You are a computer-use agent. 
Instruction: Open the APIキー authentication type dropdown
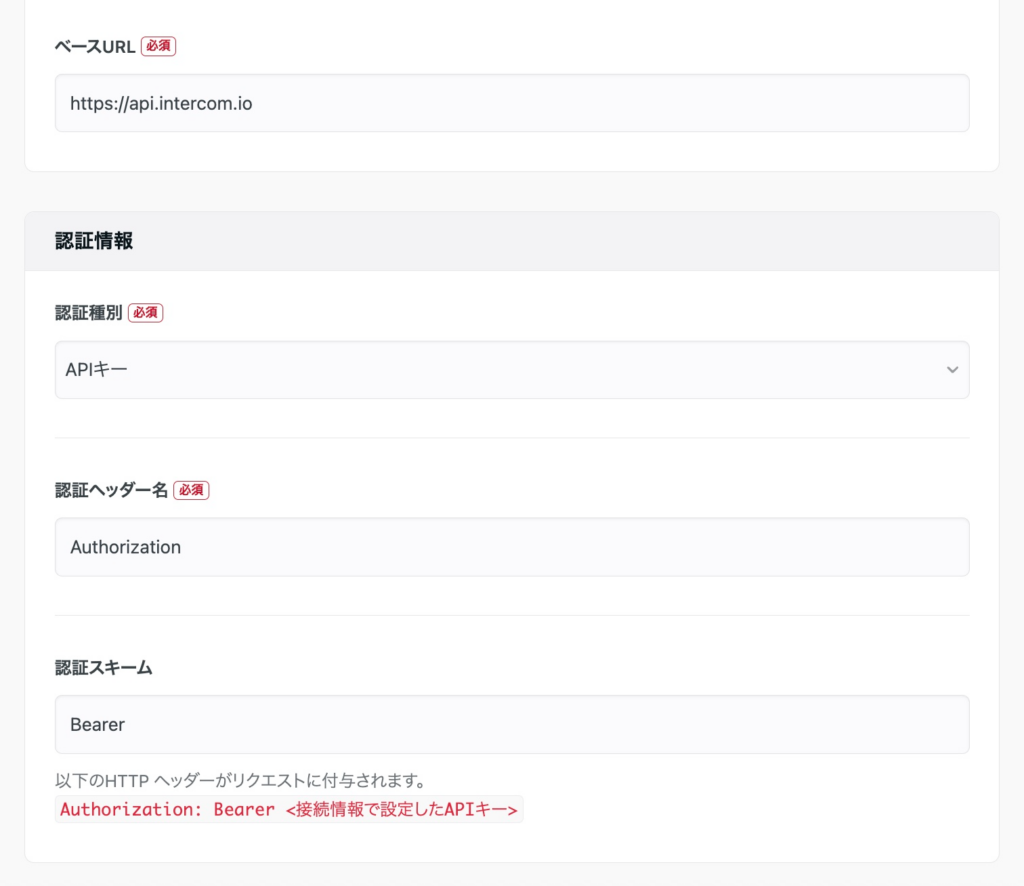(500, 370)
